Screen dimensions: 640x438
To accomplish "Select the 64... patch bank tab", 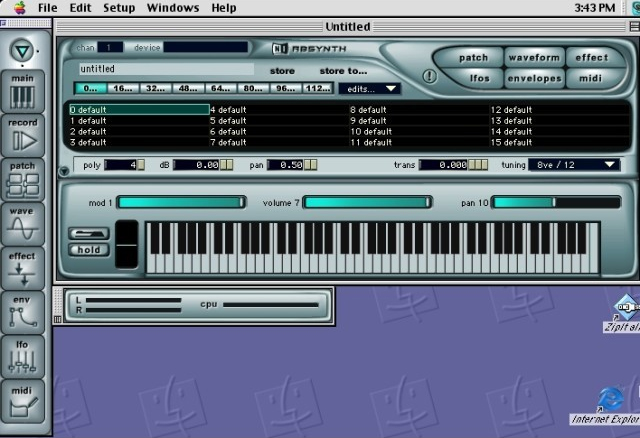I will pos(221,88).
